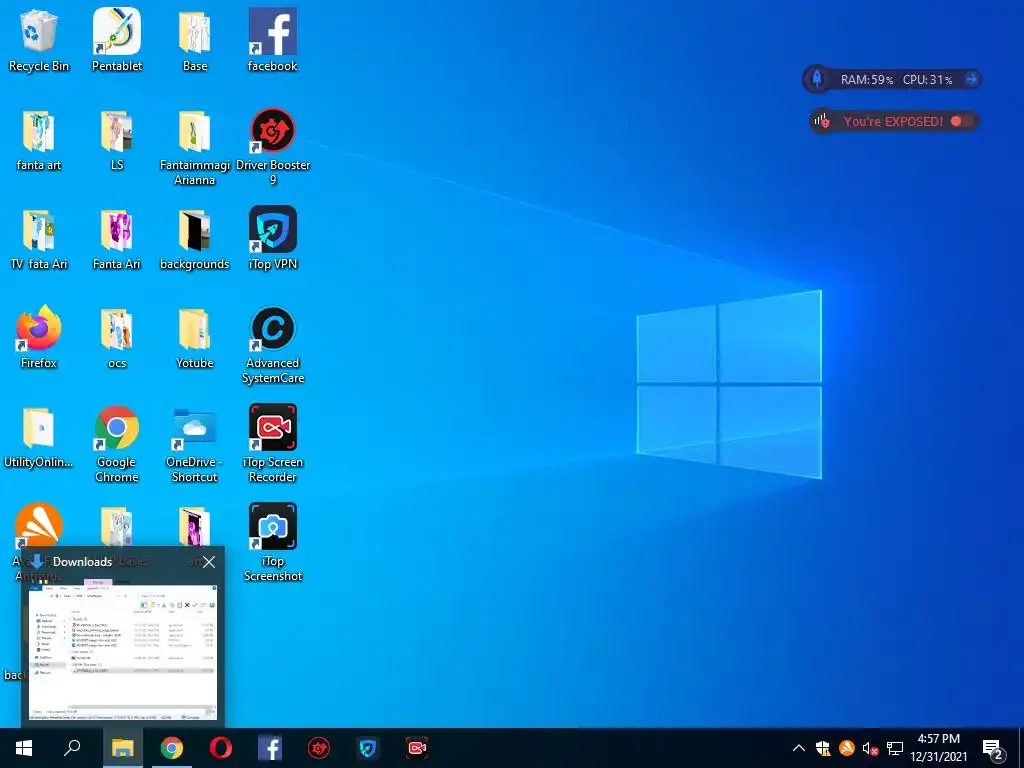
Task: Launch iTop Screen Recorder desktop shortcut
Action: click(273, 444)
